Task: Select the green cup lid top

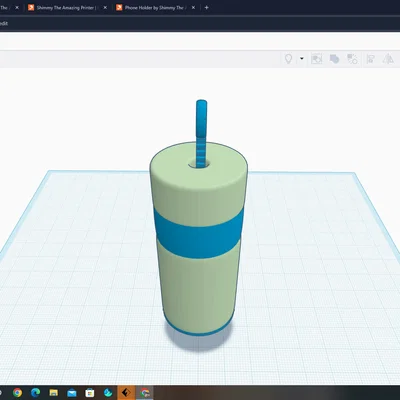Action: [x=199, y=167]
